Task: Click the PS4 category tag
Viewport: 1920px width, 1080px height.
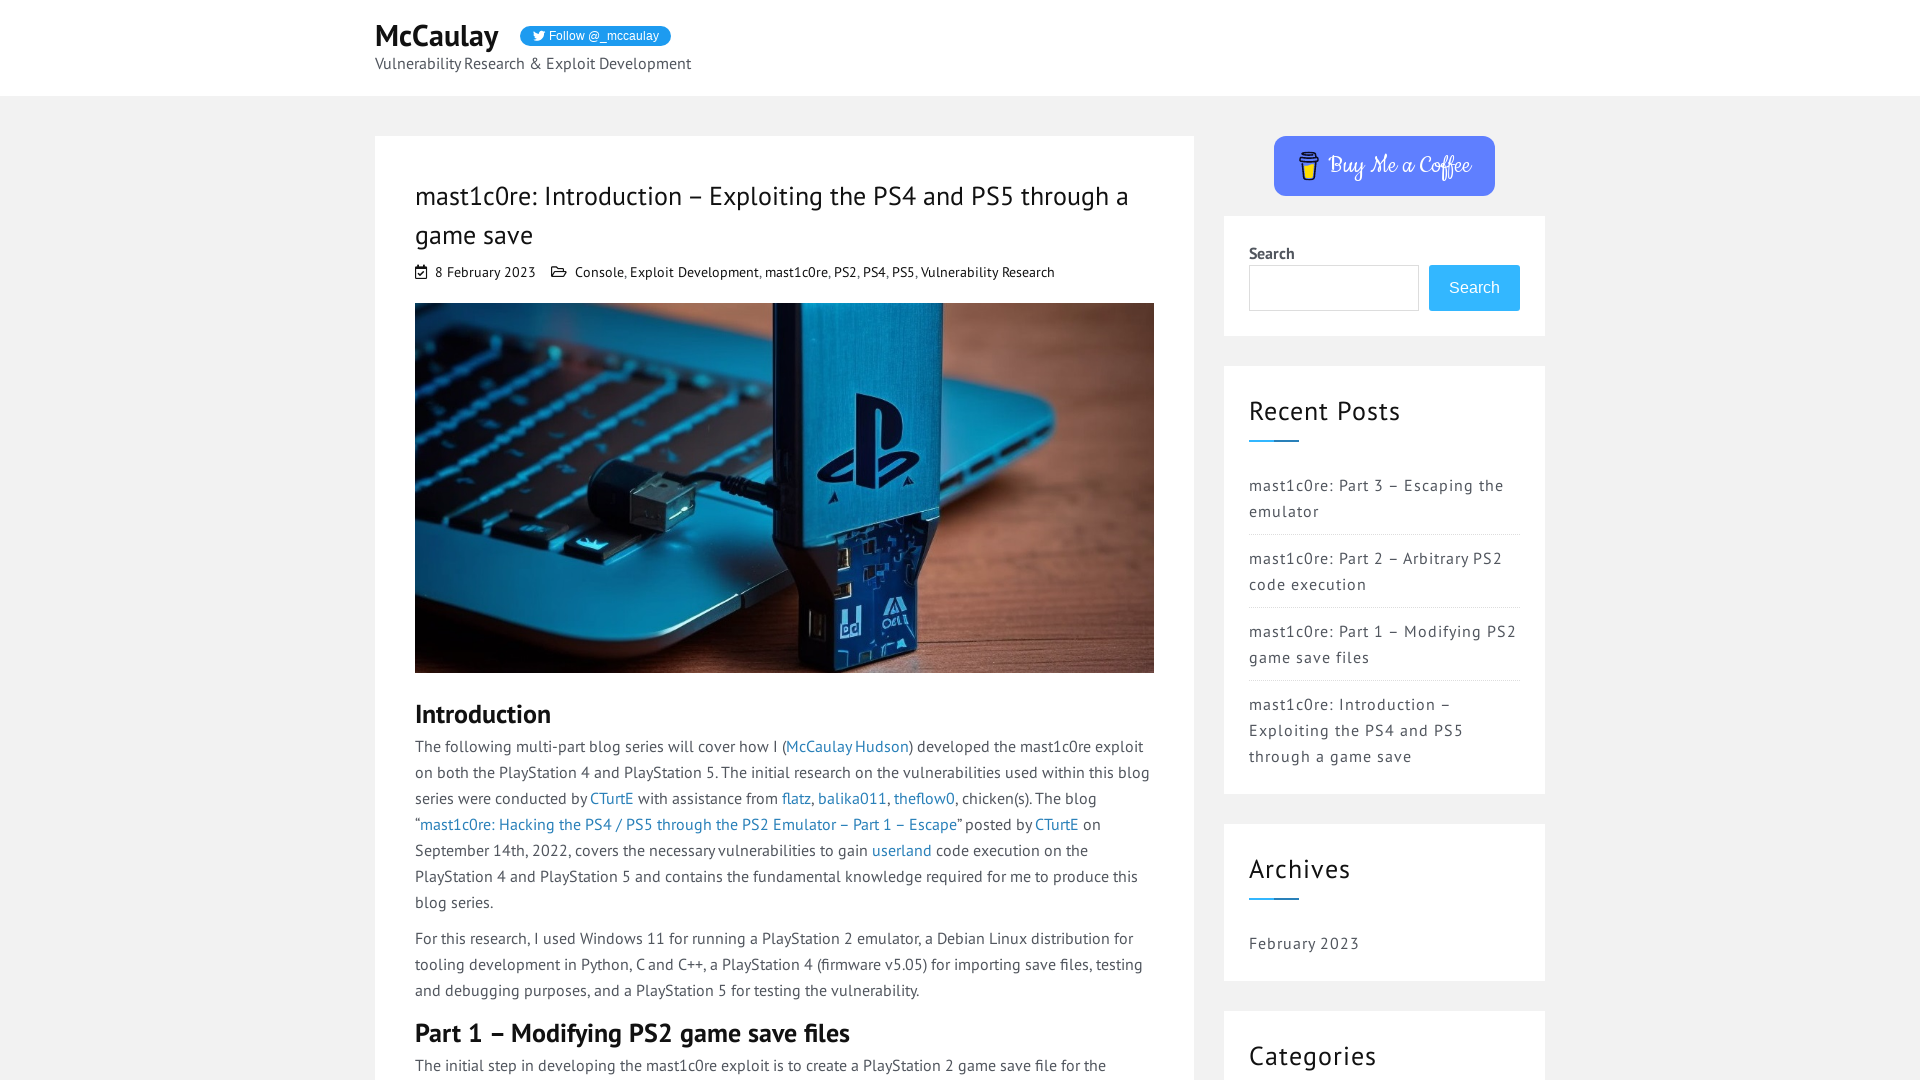Action: pyautogui.click(x=874, y=272)
